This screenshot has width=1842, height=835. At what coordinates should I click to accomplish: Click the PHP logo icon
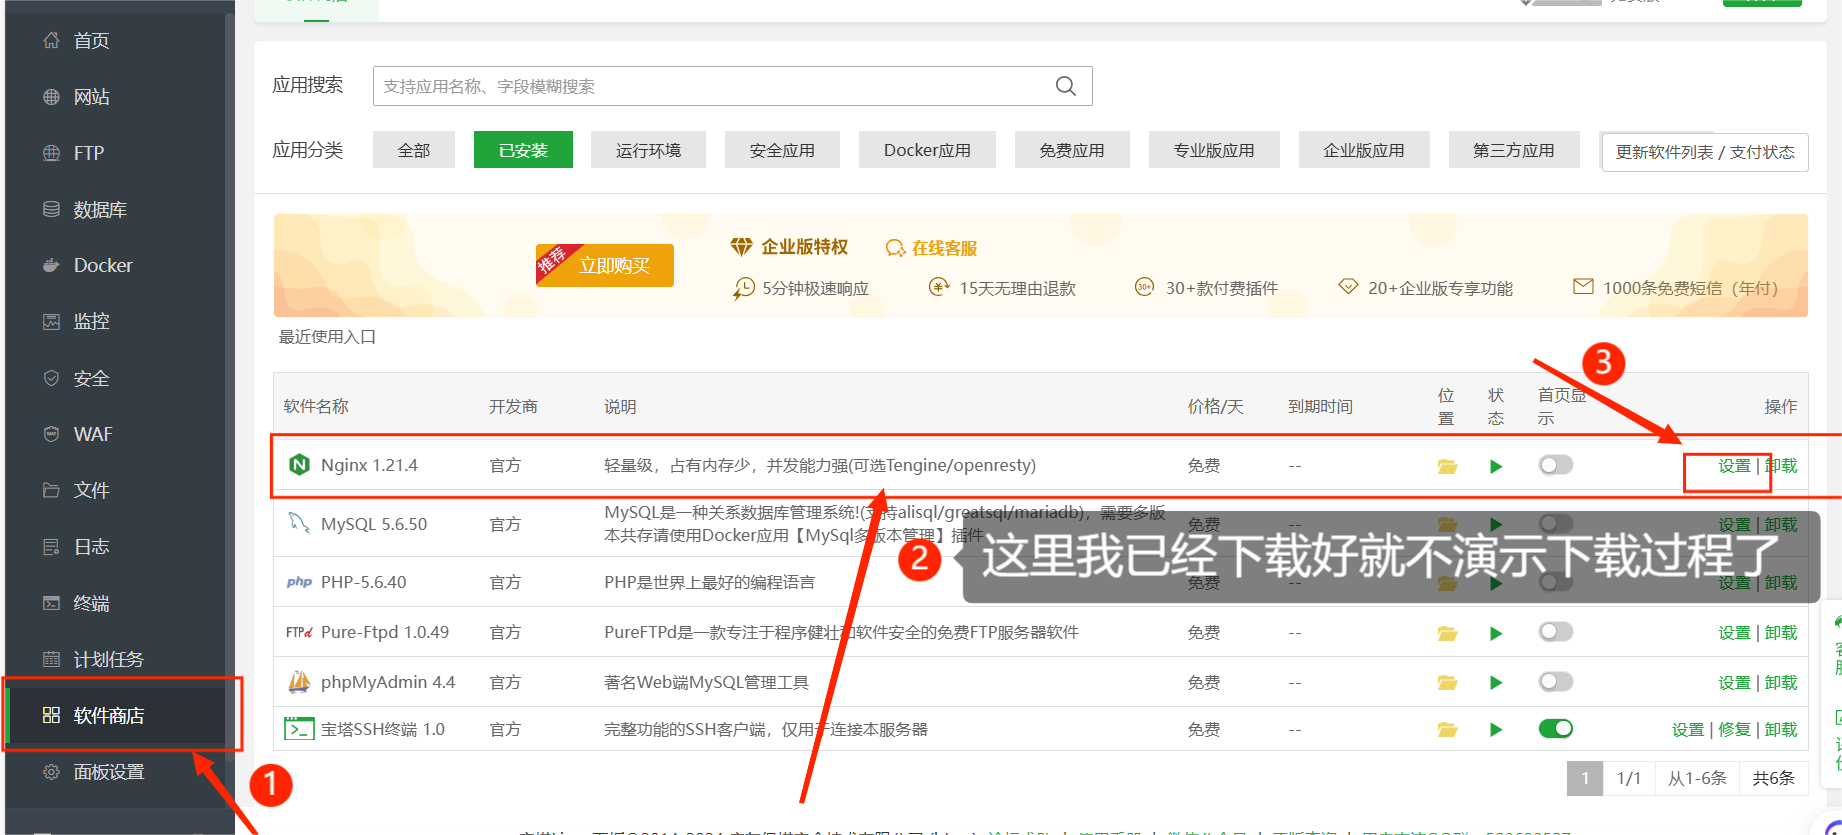(299, 582)
